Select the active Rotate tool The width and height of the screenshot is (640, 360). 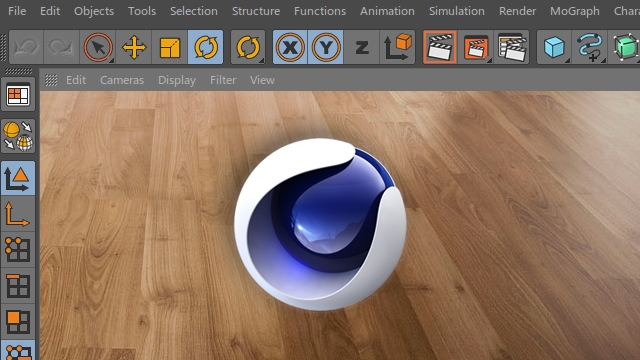click(x=206, y=47)
